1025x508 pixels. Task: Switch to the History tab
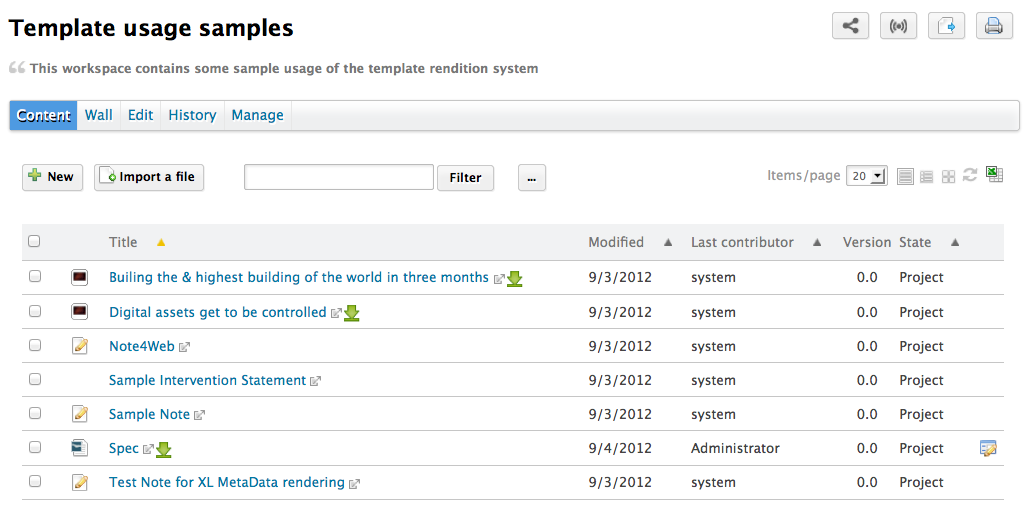[192, 115]
